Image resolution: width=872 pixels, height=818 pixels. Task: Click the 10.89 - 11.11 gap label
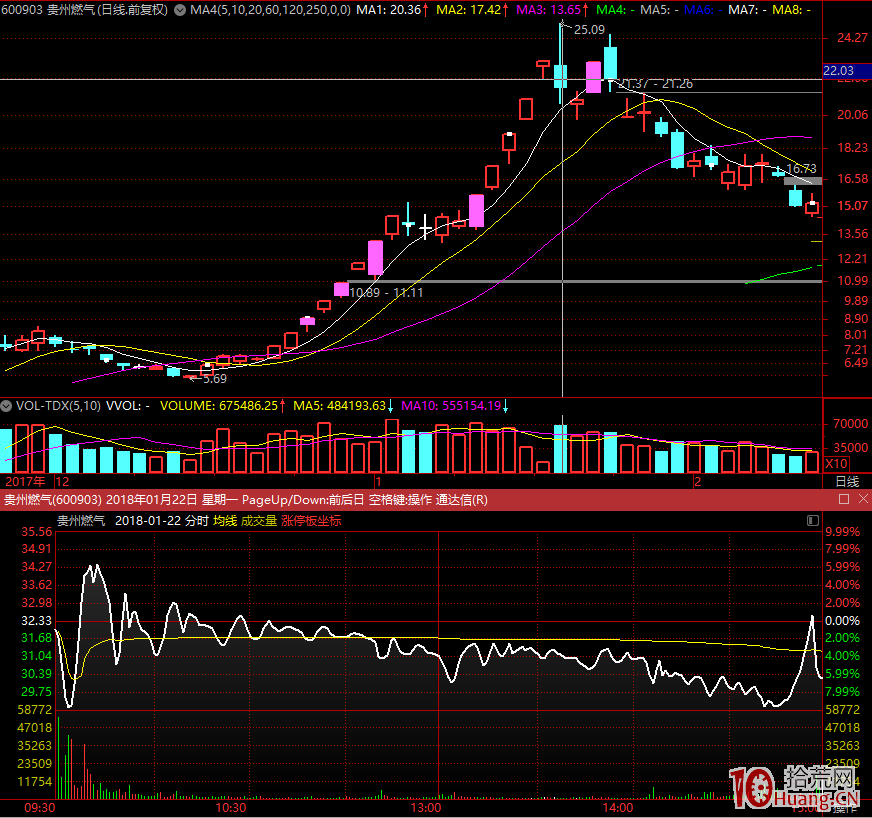387,293
